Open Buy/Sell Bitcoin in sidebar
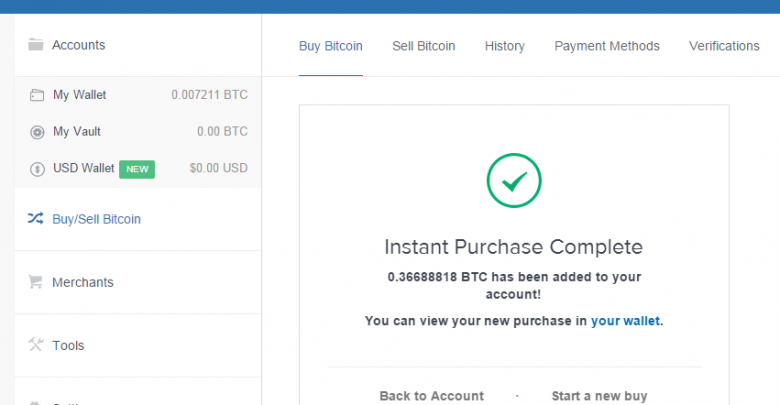The width and height of the screenshot is (780, 405). 96,219
